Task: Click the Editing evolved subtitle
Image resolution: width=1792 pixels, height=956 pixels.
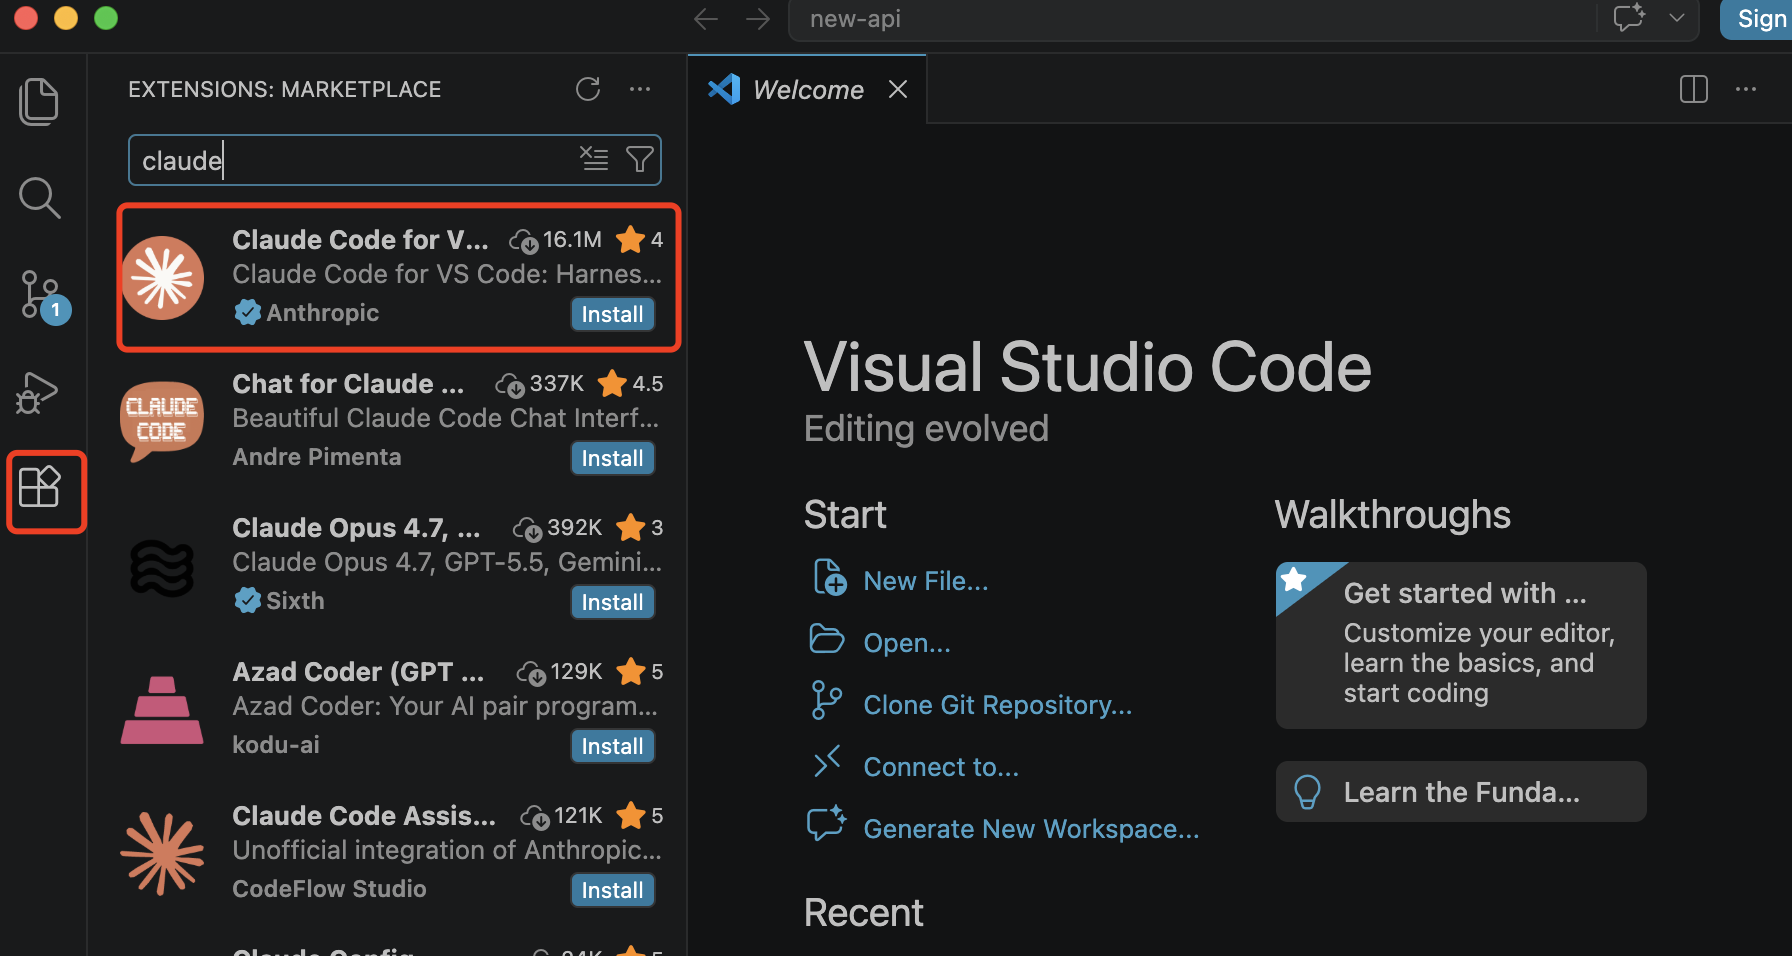Action: 927,429
